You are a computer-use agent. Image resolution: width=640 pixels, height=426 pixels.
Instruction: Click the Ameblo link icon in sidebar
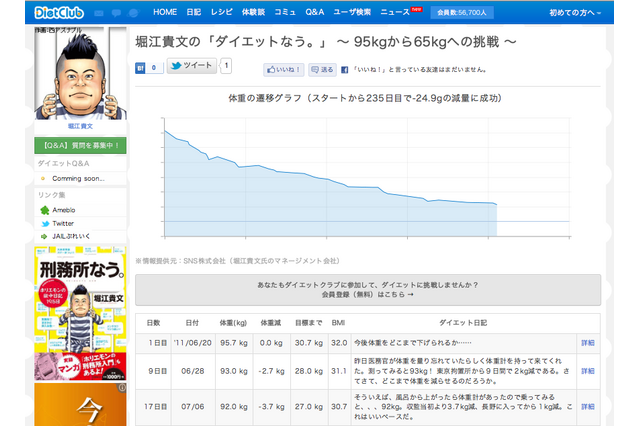[44, 210]
